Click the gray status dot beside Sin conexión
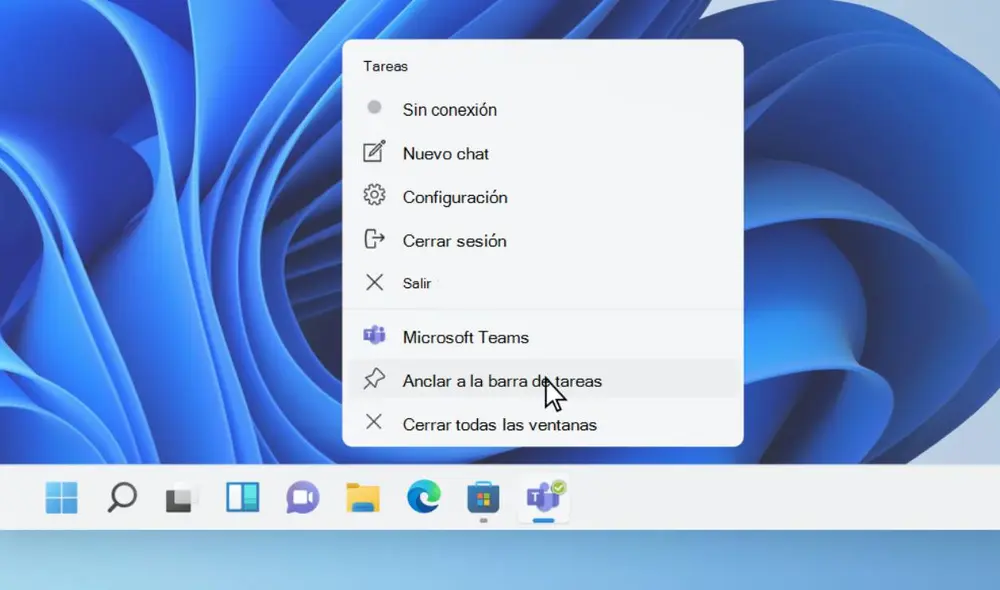Image resolution: width=1000 pixels, height=590 pixels. point(374,107)
